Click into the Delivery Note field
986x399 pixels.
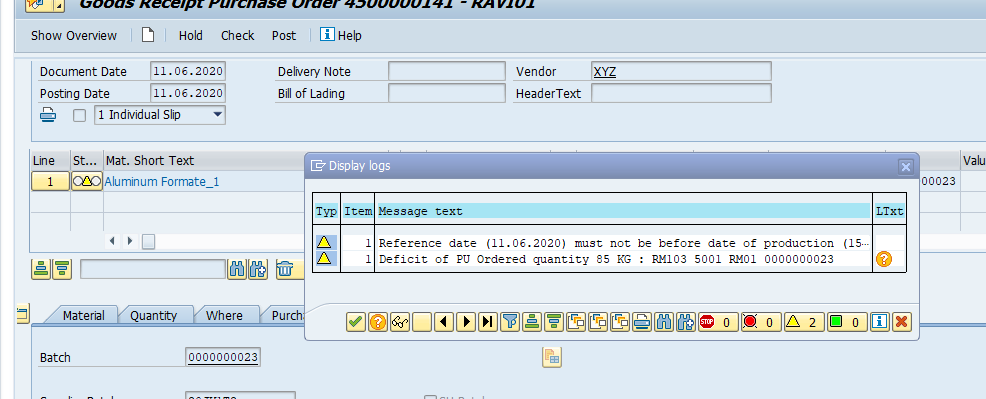pyautogui.click(x=446, y=71)
